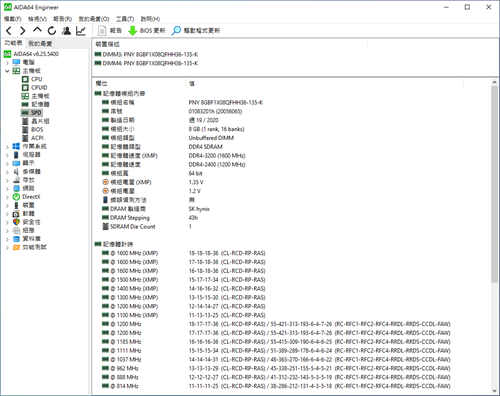Select the DDR4-2400 (1200 MHz) value row

click(x=217, y=165)
